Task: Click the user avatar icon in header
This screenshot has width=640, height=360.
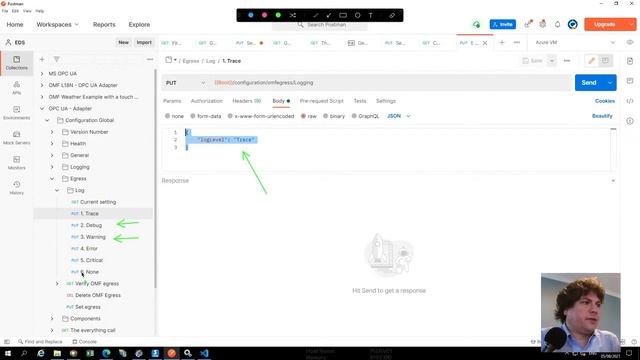Action: [573, 24]
